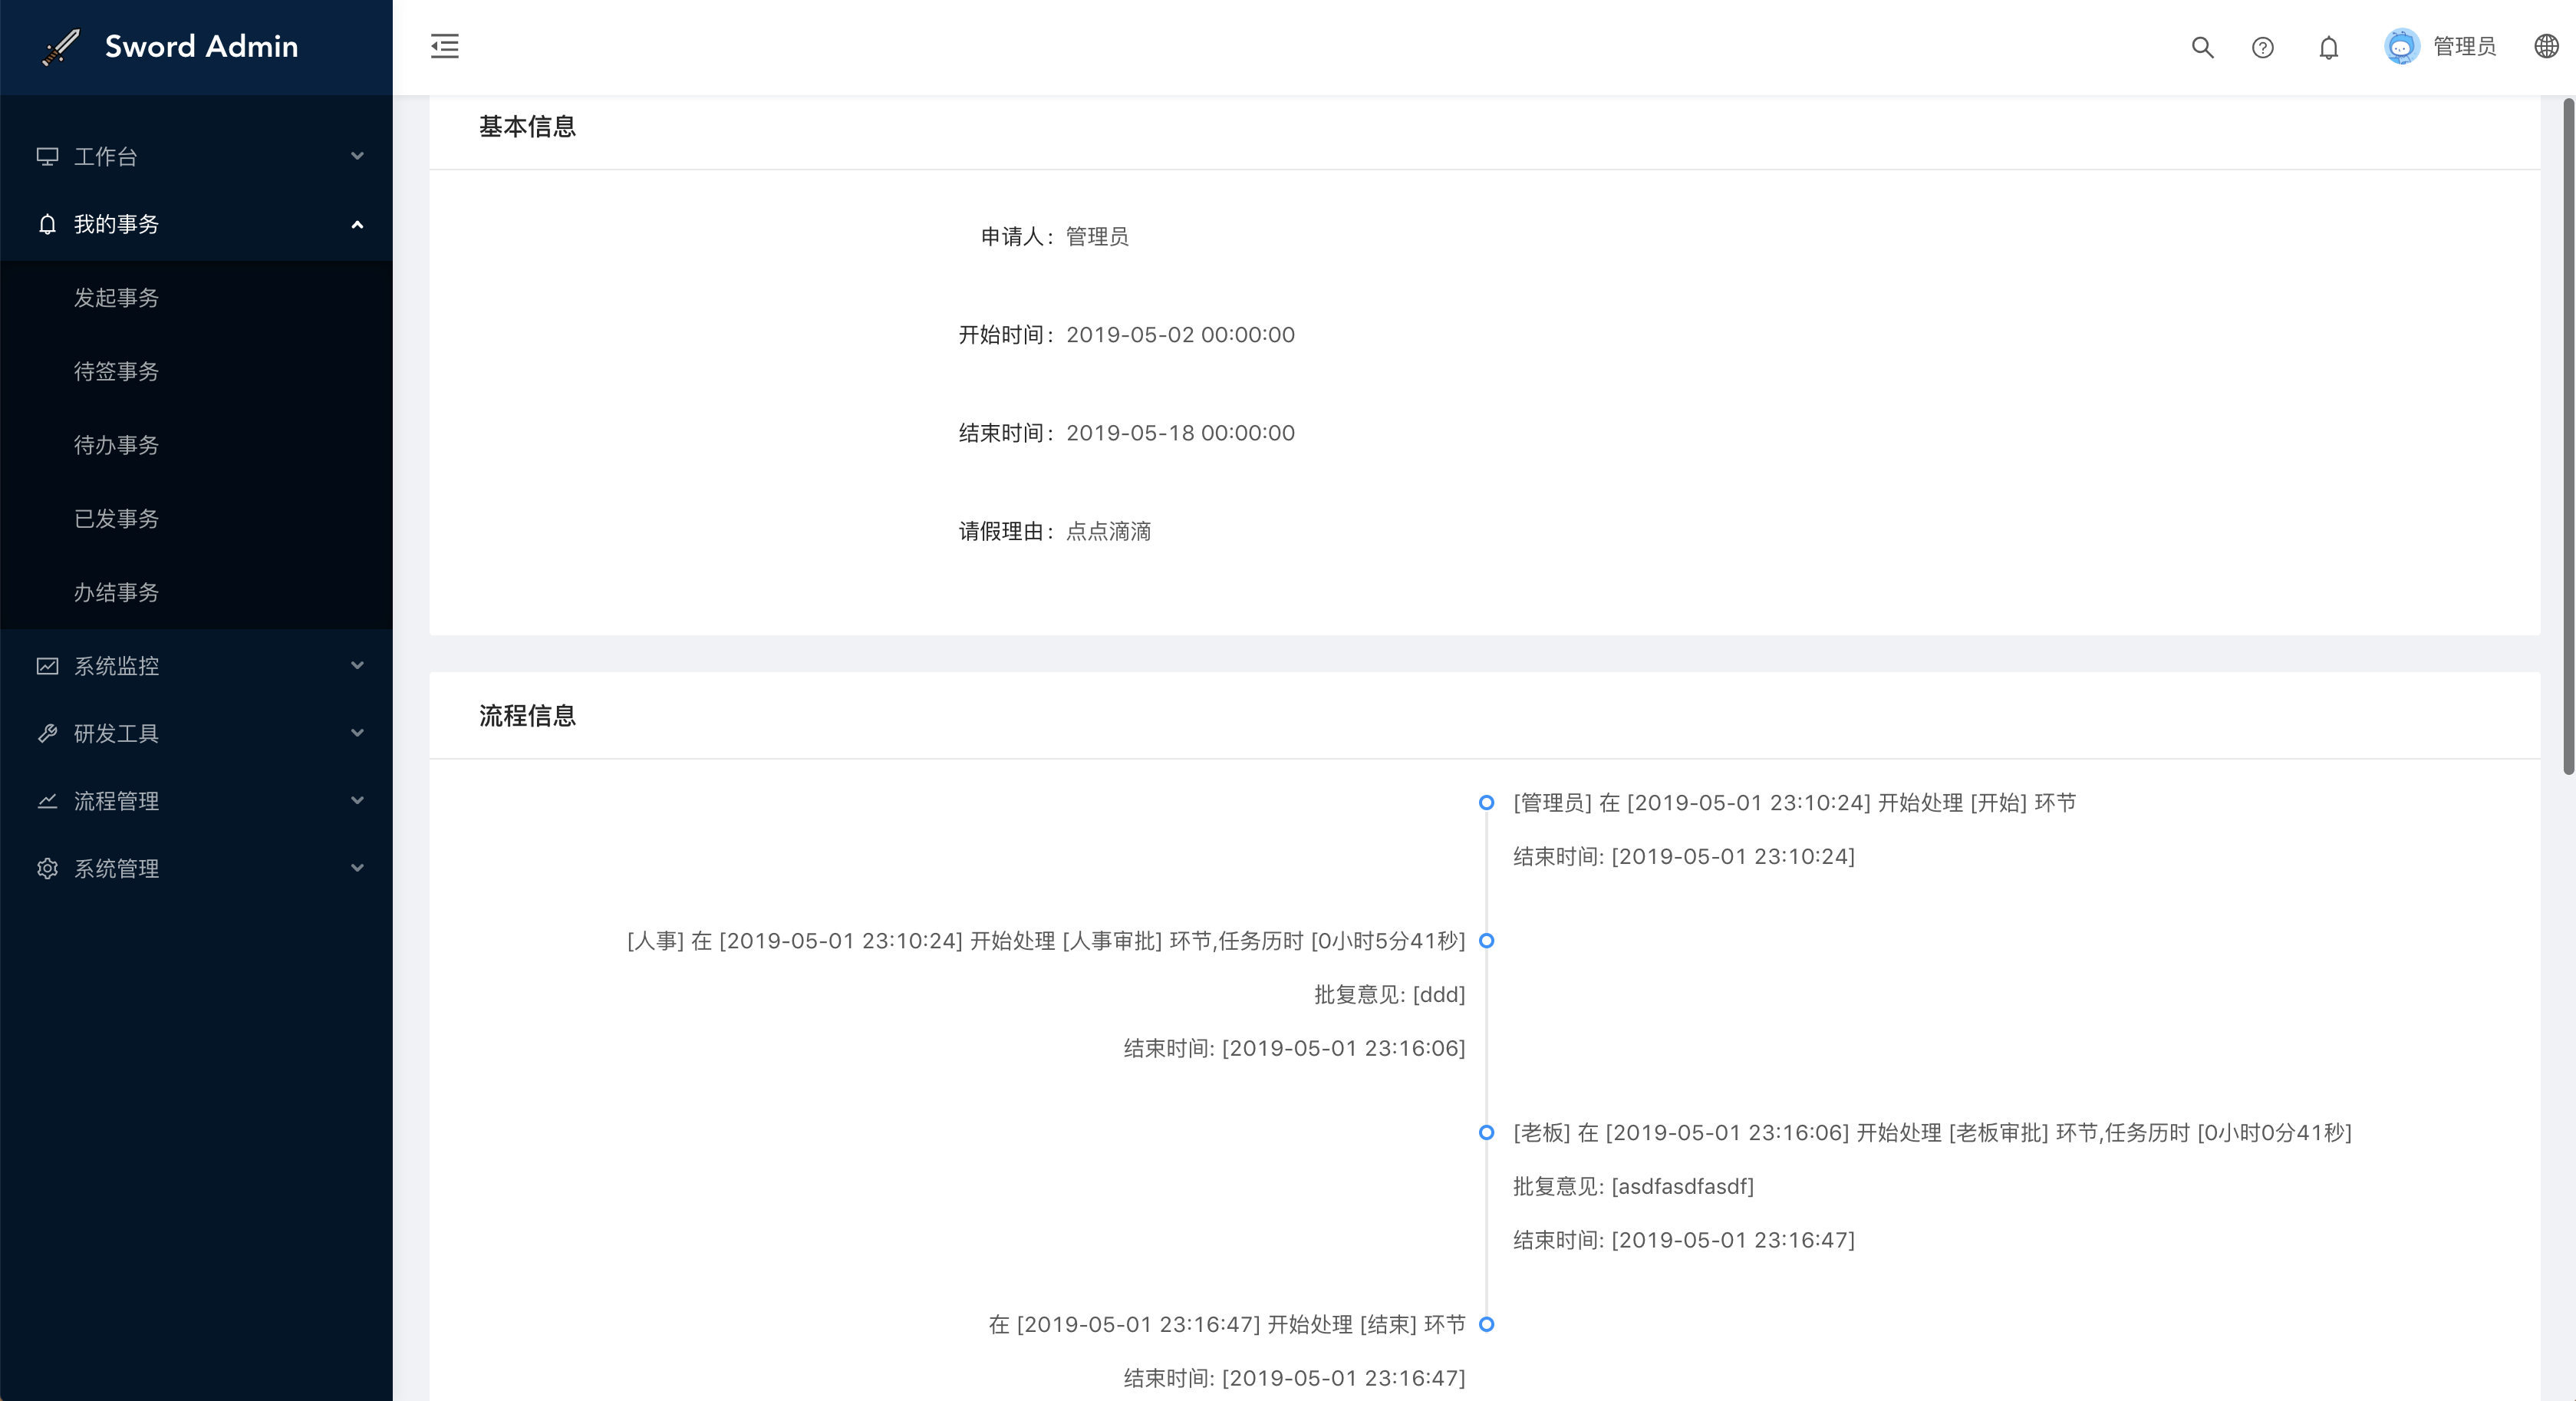Screen dimensions: 2576x1401
Task: Click the search icon in top bar
Action: click(2200, 47)
